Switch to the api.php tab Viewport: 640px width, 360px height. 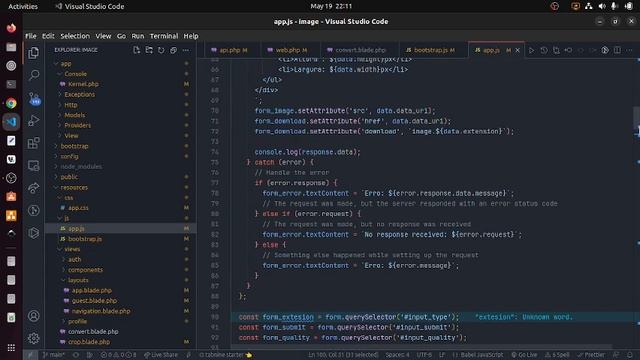[x=229, y=50]
